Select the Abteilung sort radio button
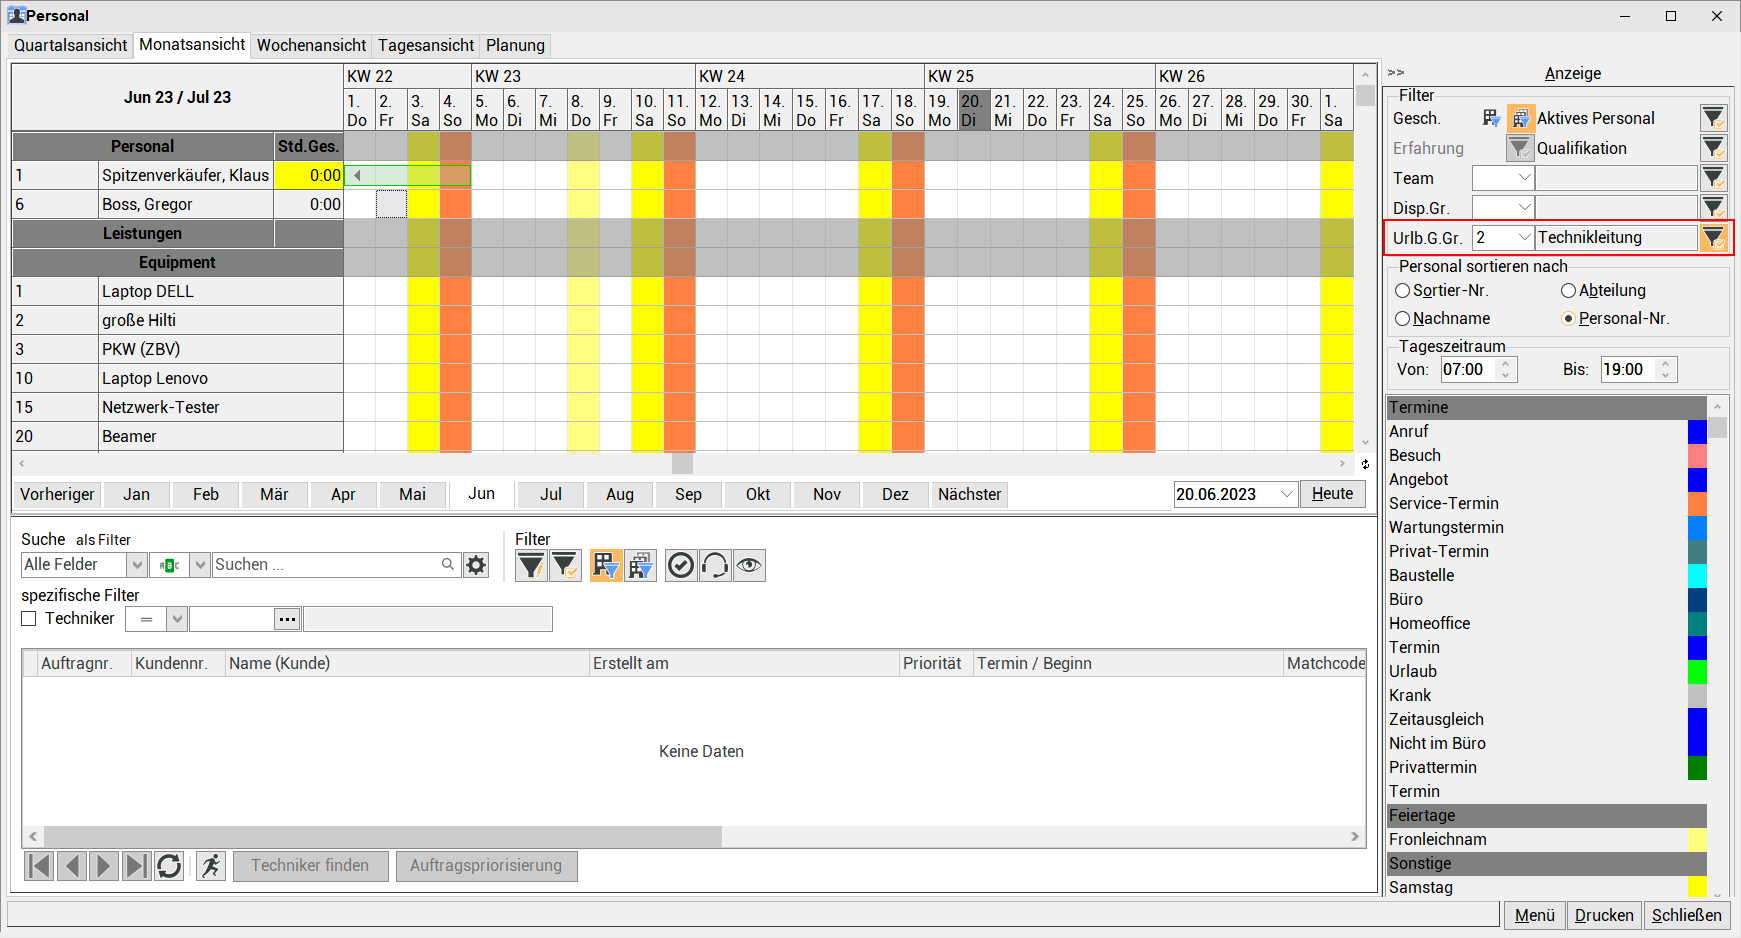Image resolution: width=1741 pixels, height=938 pixels. click(1568, 291)
